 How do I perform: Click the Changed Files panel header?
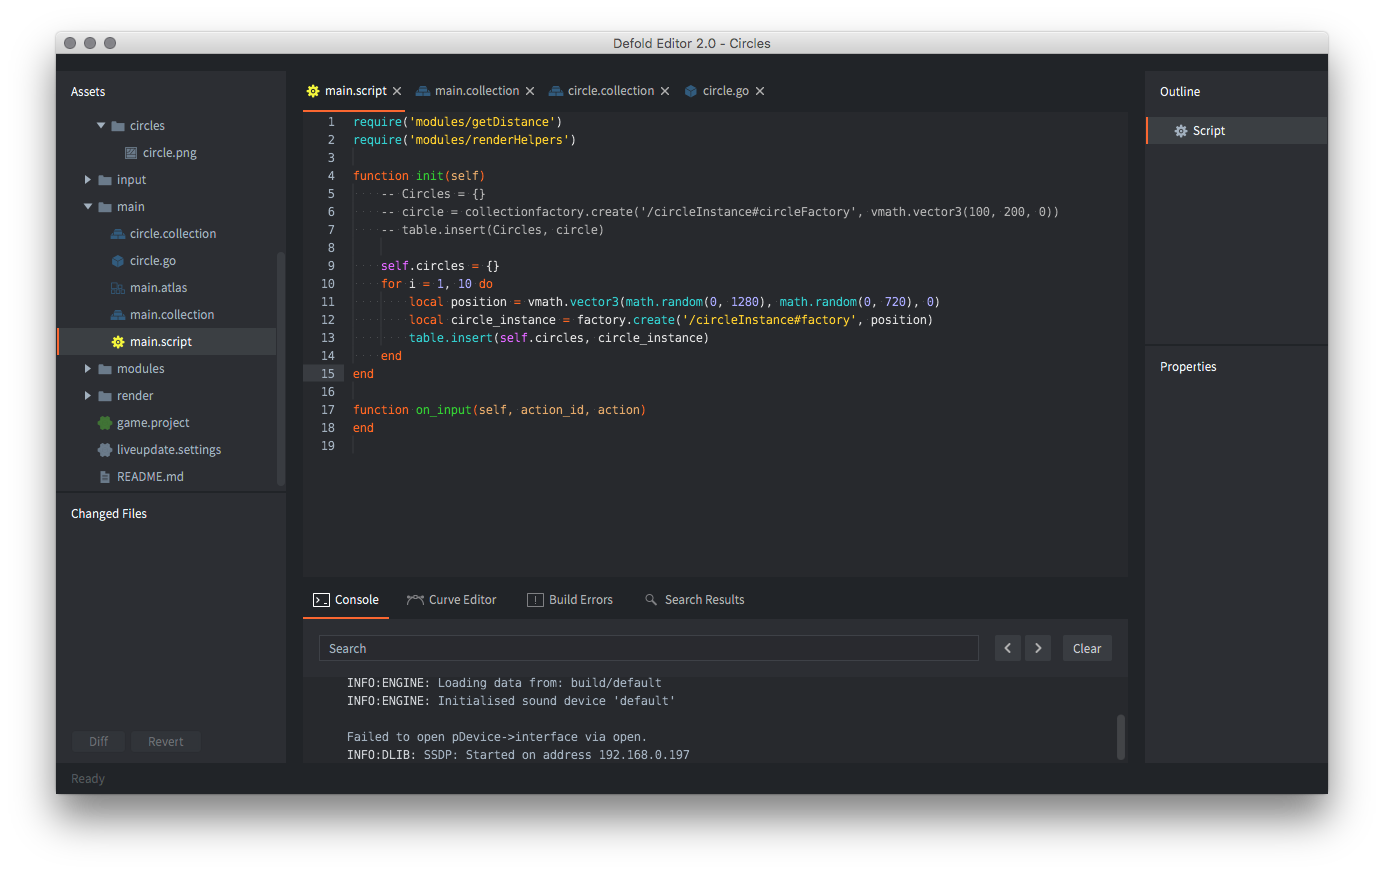coord(109,514)
